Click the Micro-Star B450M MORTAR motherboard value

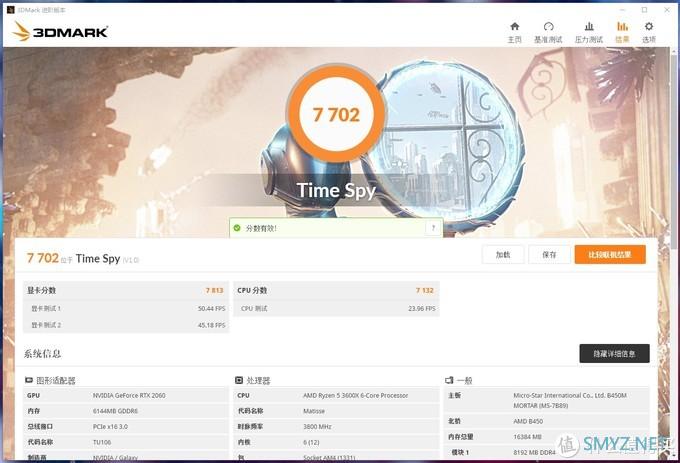(x=570, y=401)
